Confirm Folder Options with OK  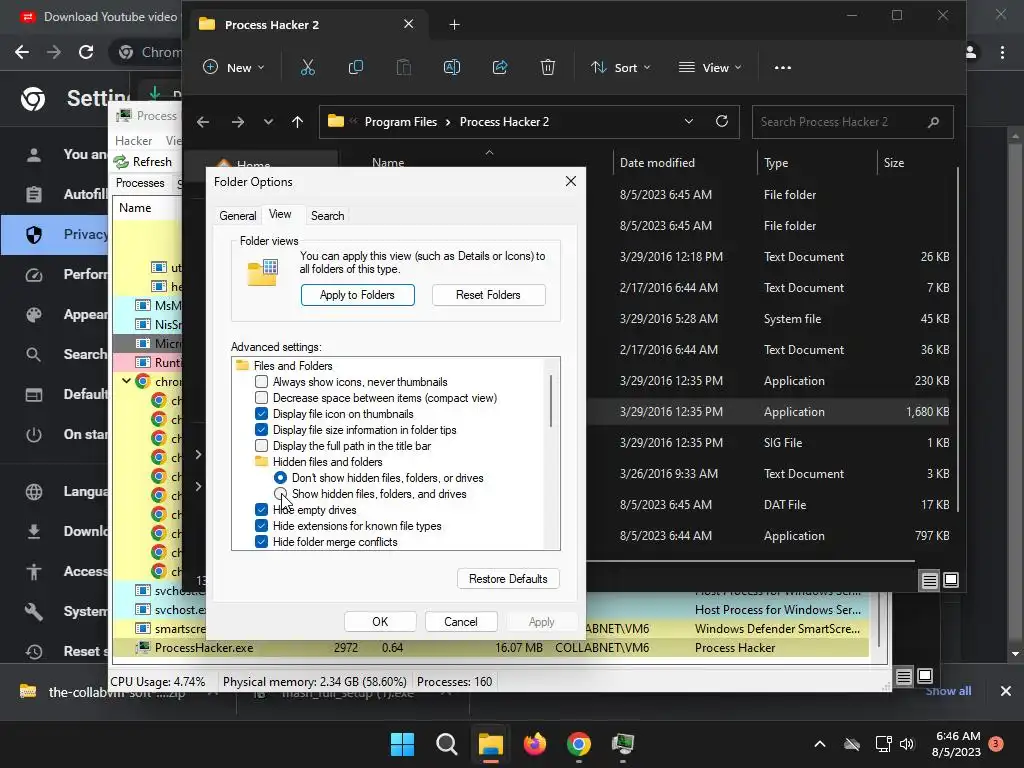point(380,622)
